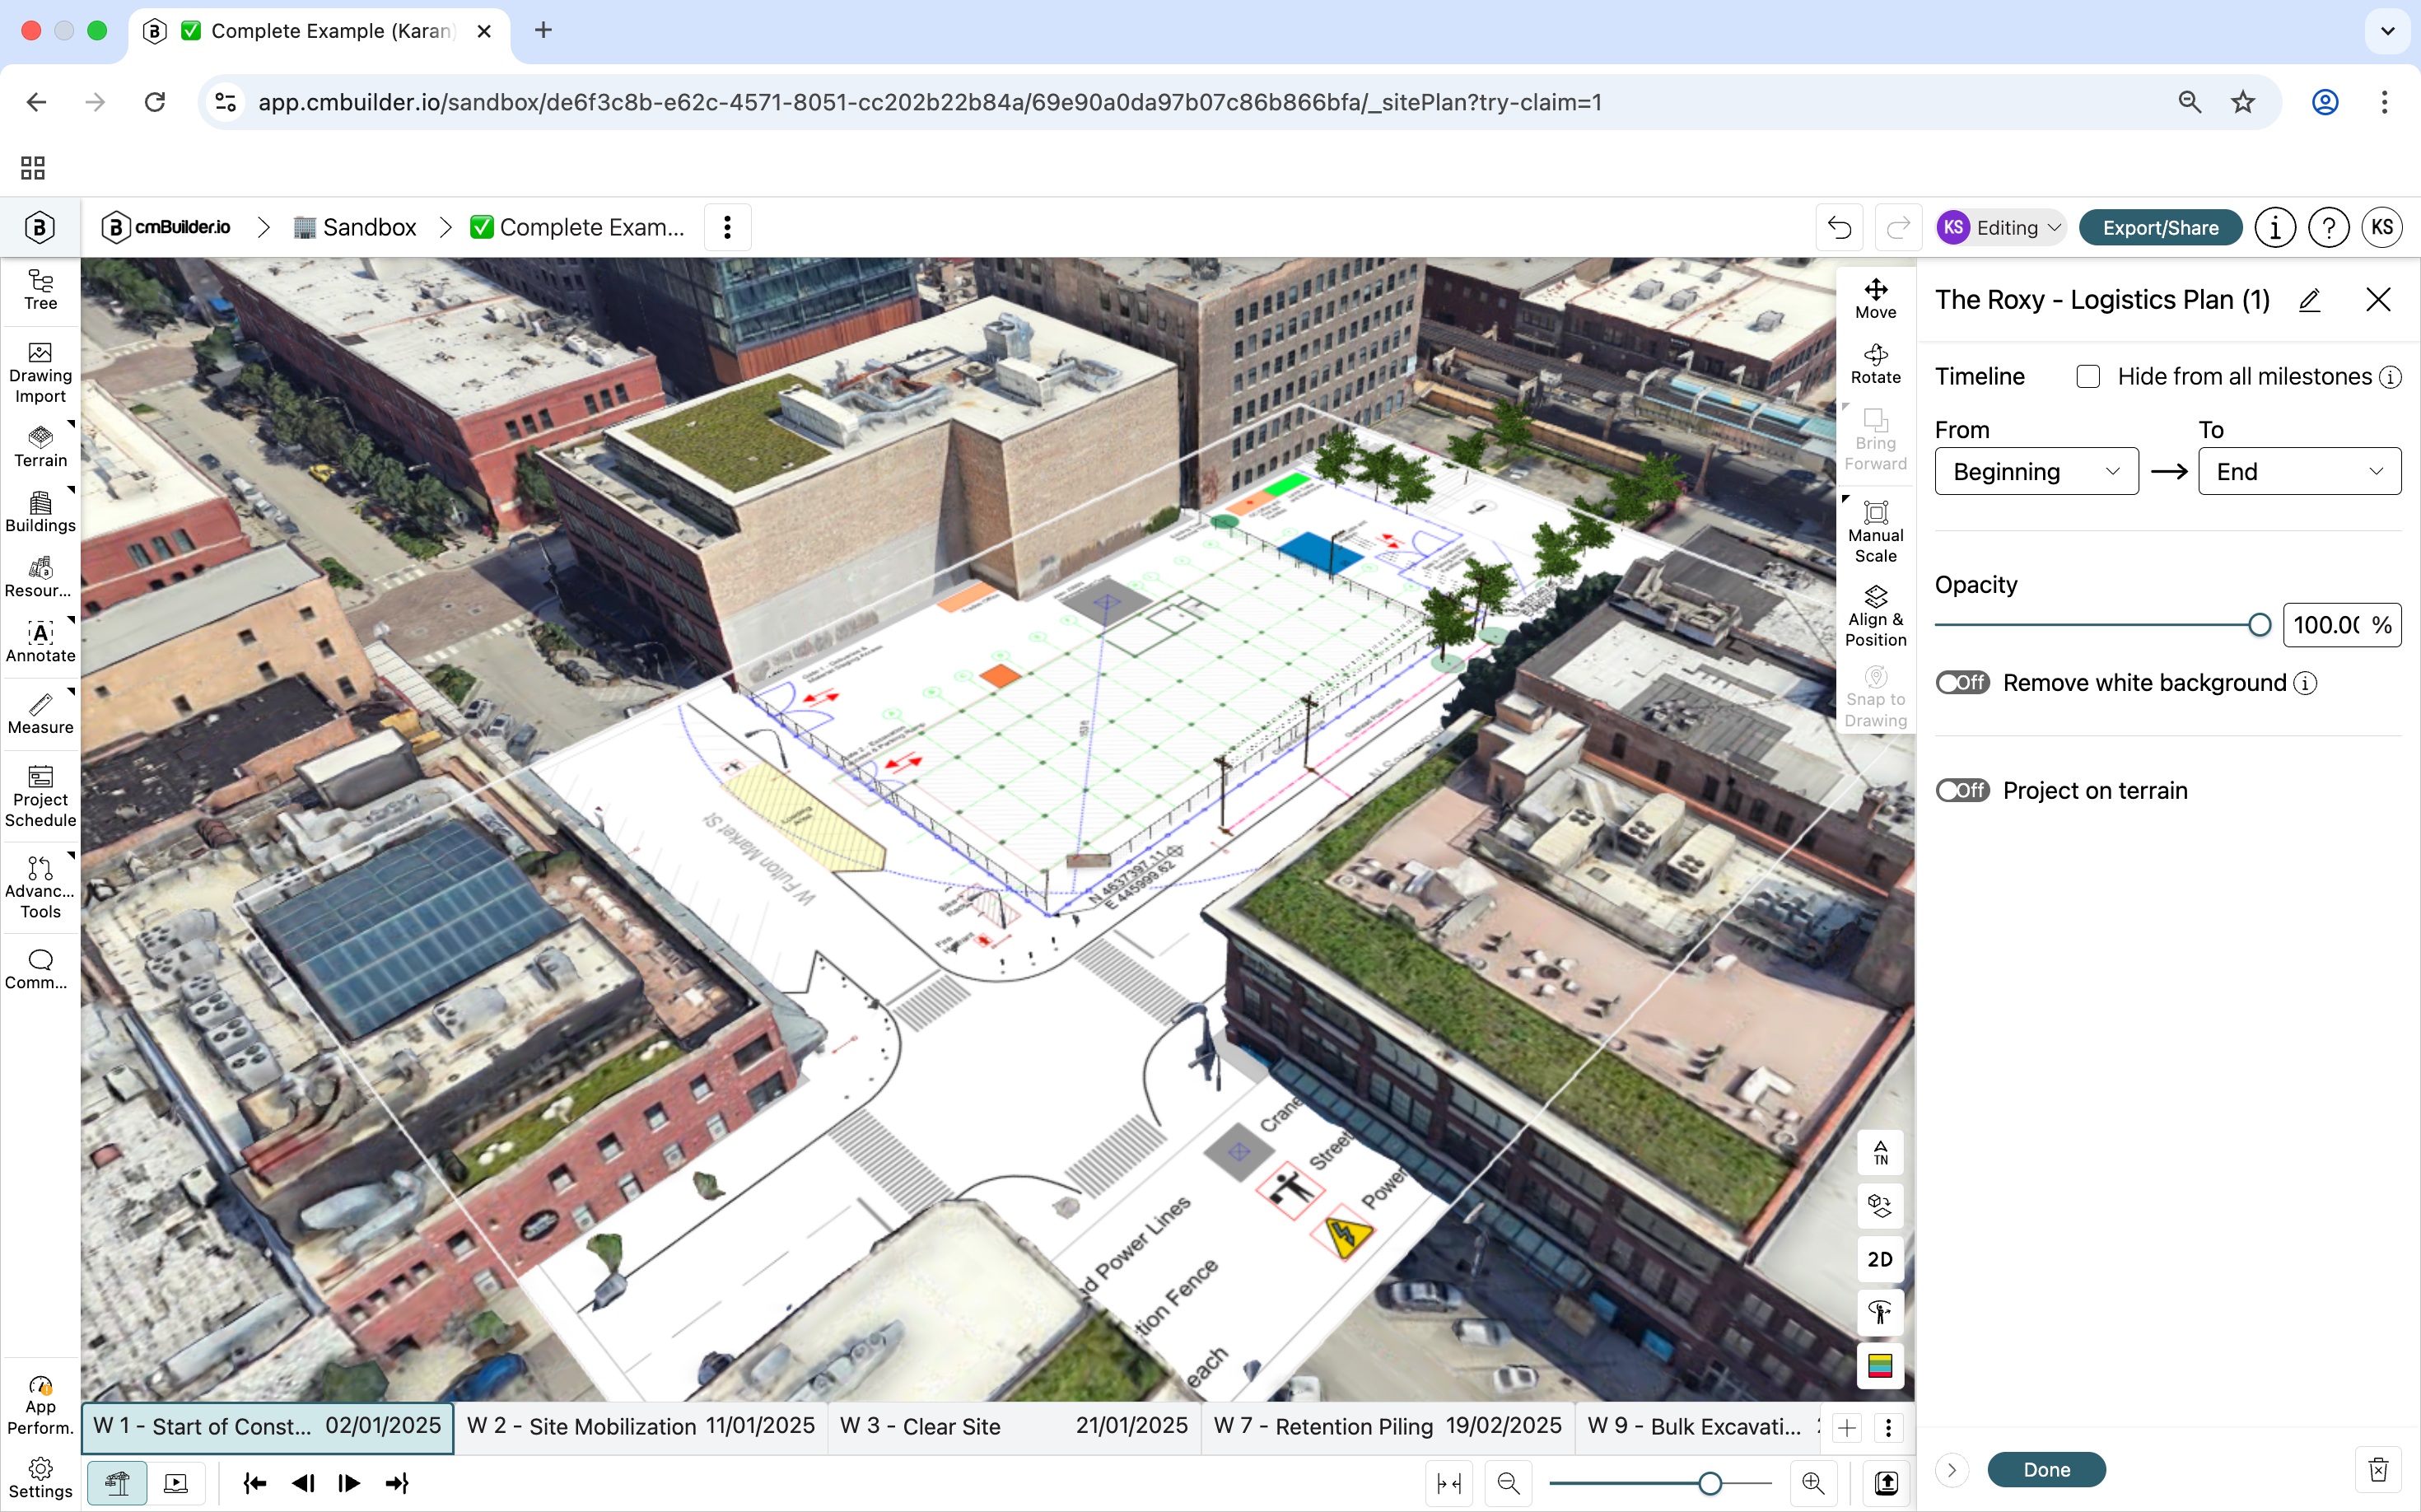Open the Buildings tool
The width and height of the screenshot is (2421, 1512).
40,512
